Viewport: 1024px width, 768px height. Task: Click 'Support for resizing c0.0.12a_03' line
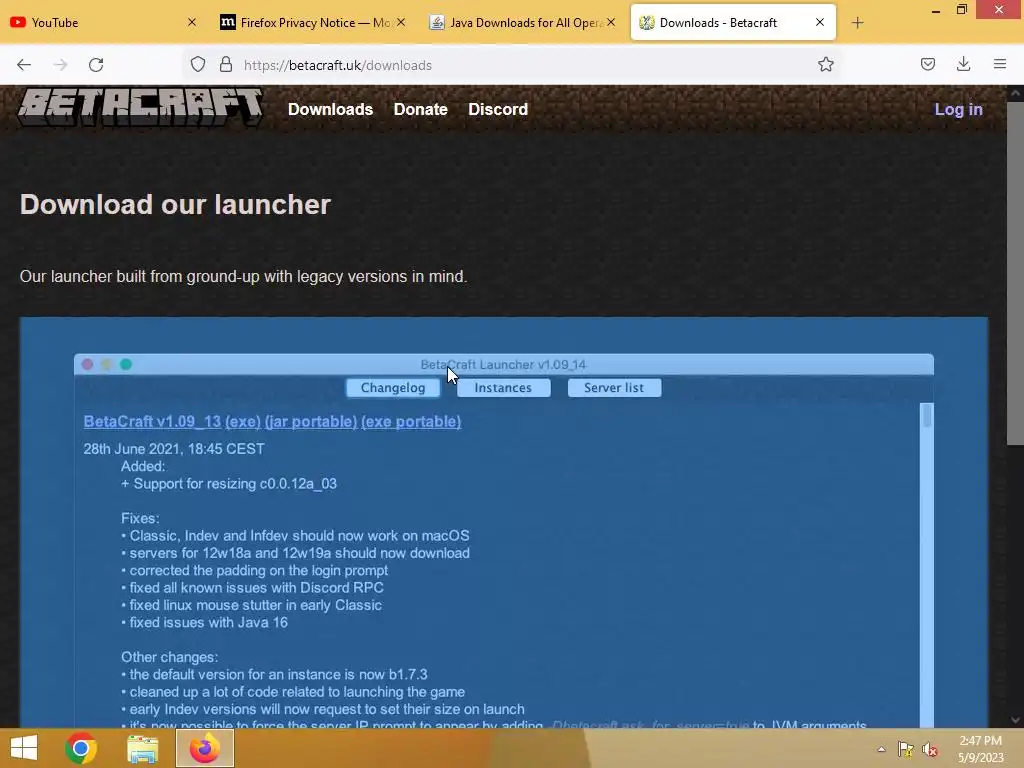[x=229, y=484]
